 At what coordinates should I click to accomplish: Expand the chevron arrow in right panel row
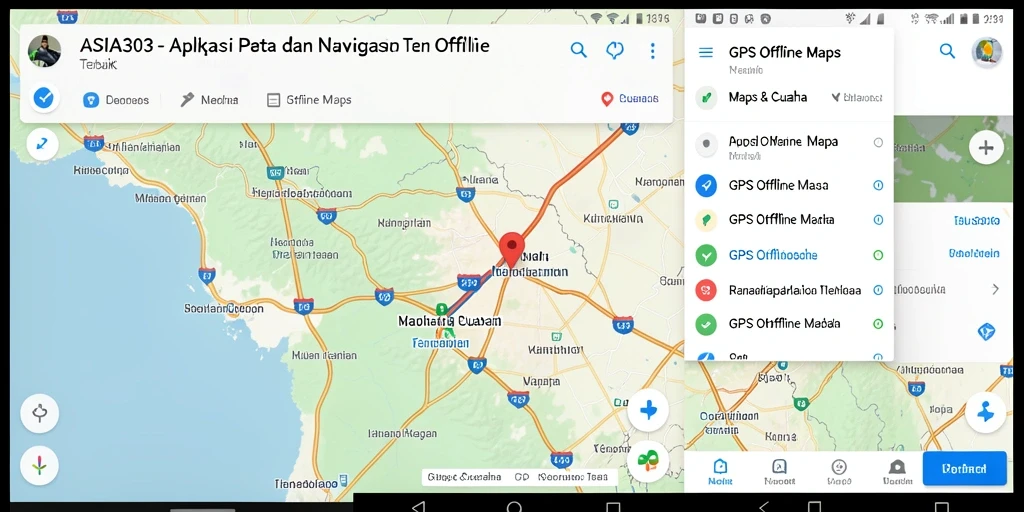coord(995,289)
